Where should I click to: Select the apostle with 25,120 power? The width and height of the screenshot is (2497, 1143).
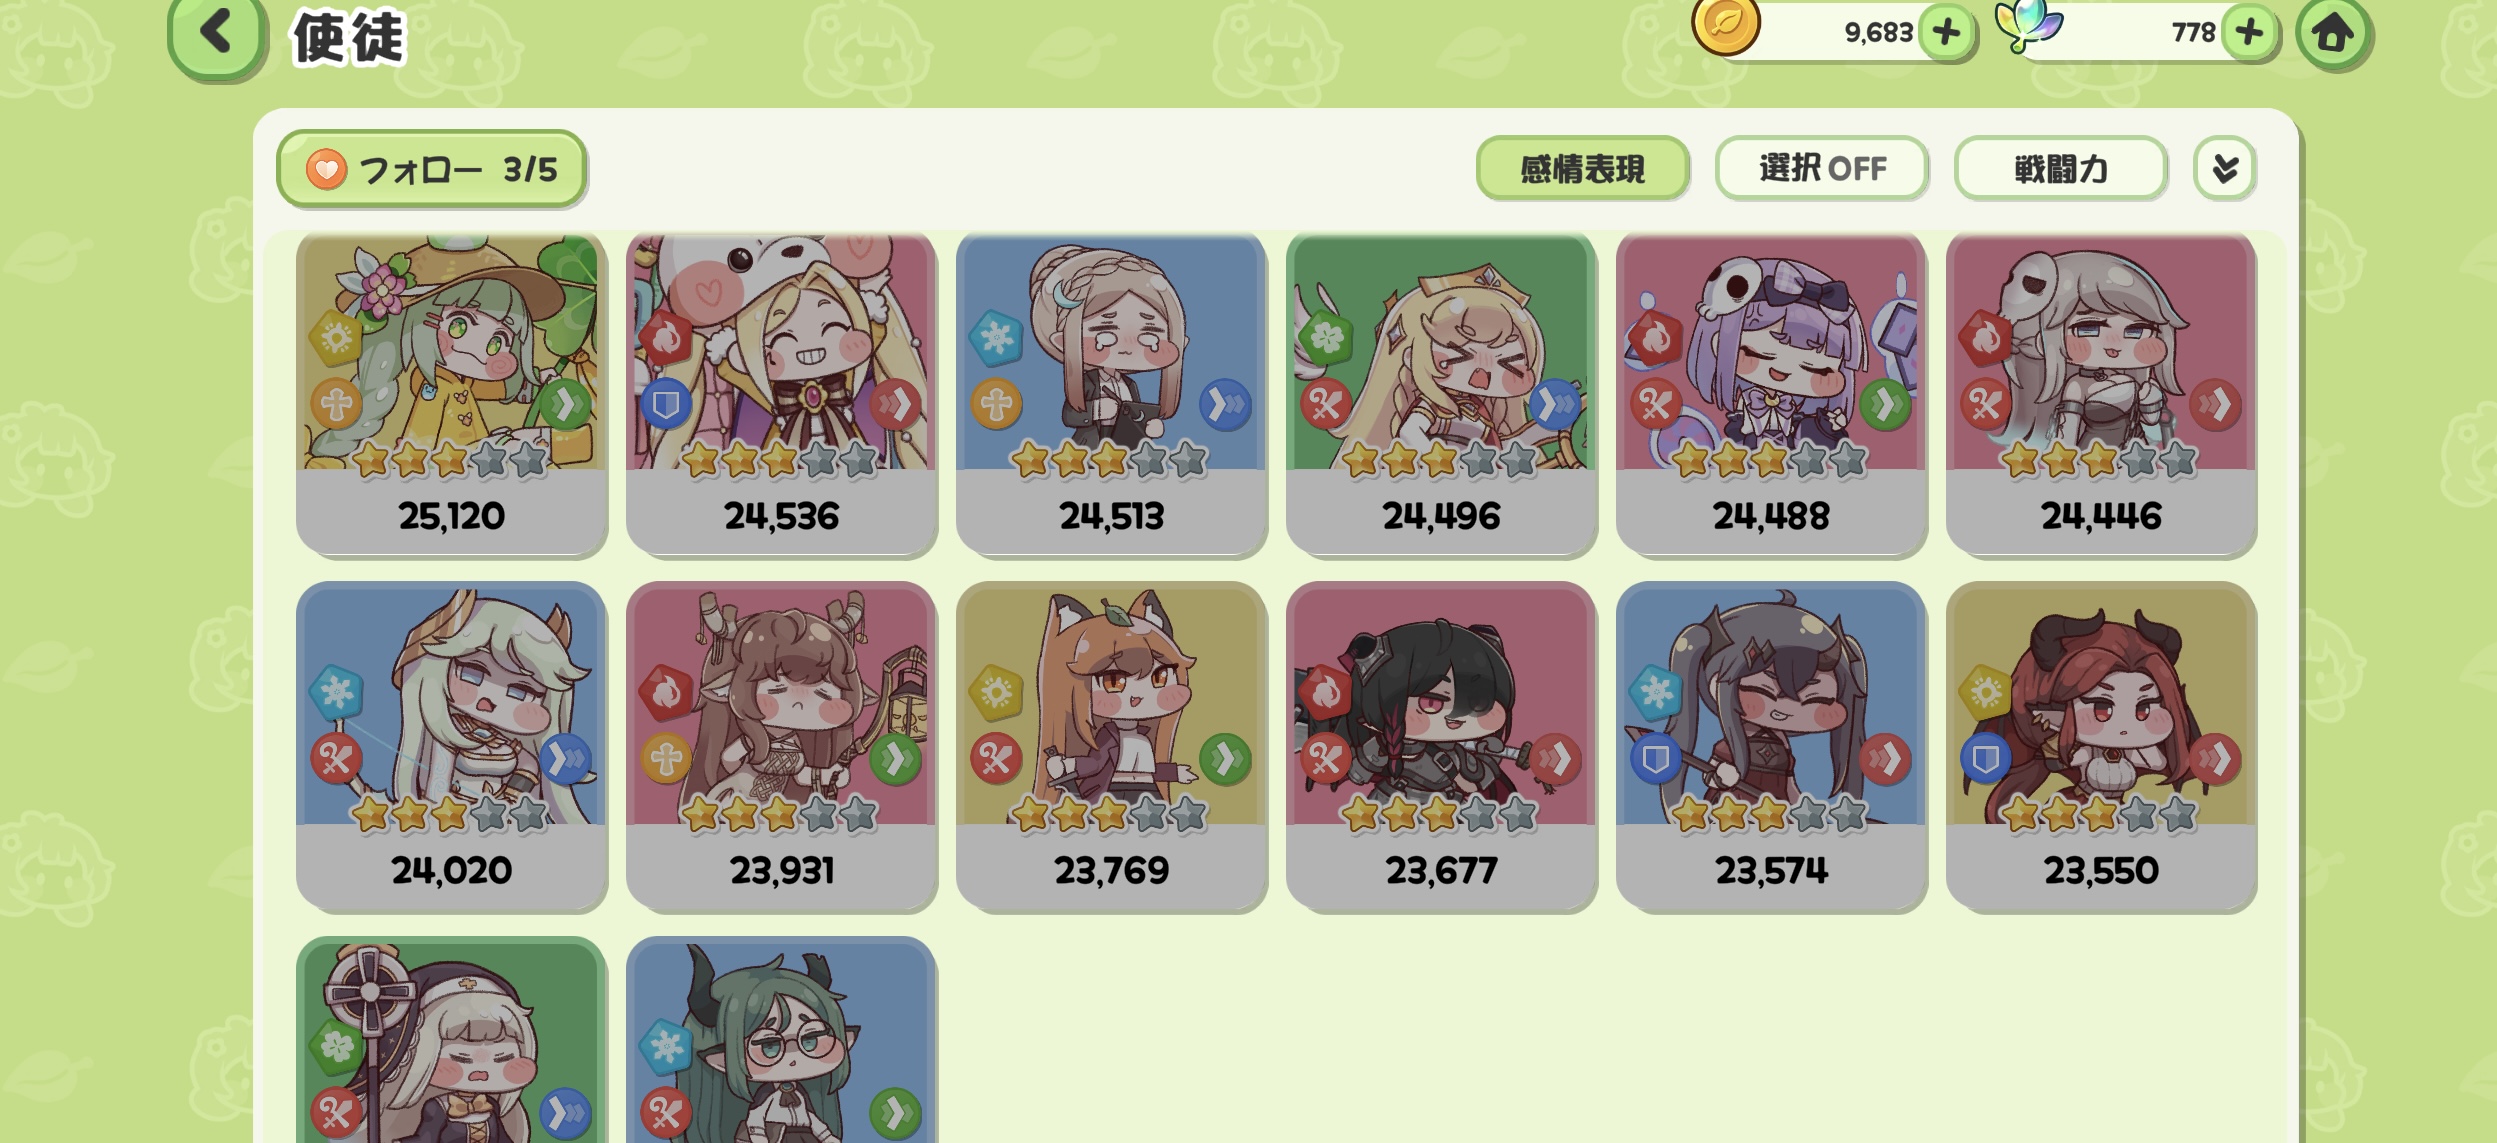pos(451,395)
